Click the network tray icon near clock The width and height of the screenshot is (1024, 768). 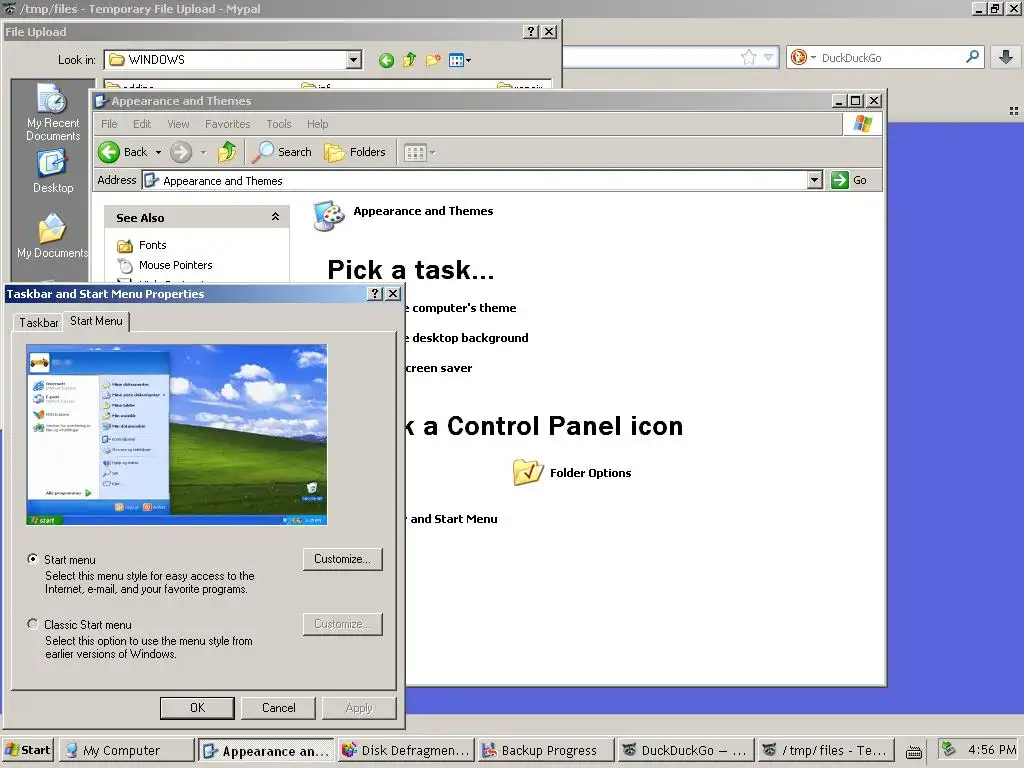pyautogui.click(x=949, y=749)
